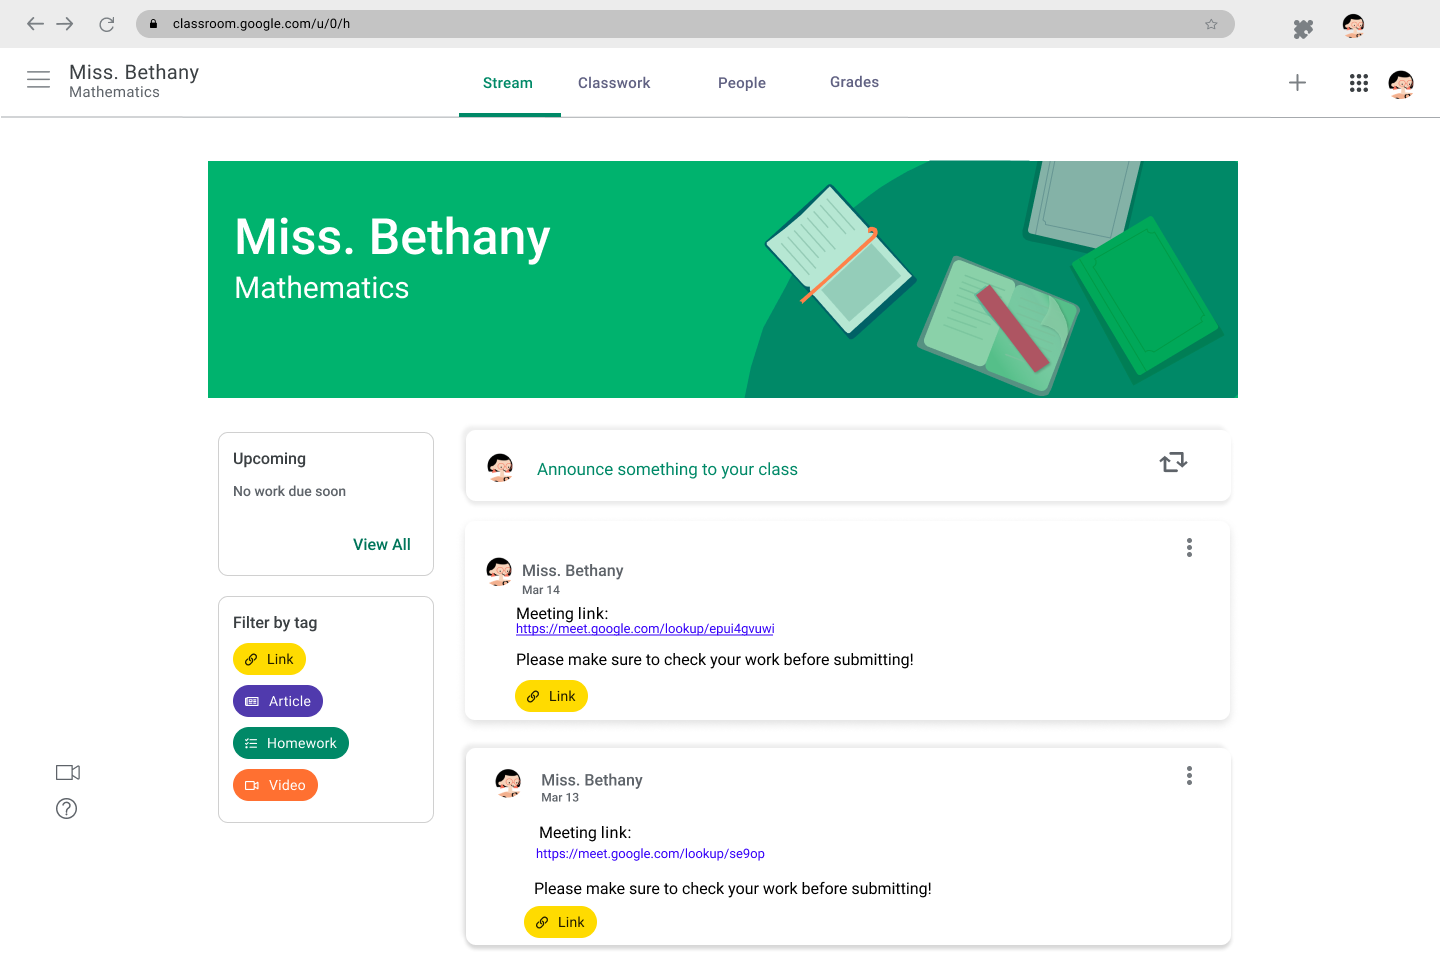This screenshot has width=1440, height=959.
Task: Click Announce something to your class field
Action: (x=667, y=469)
